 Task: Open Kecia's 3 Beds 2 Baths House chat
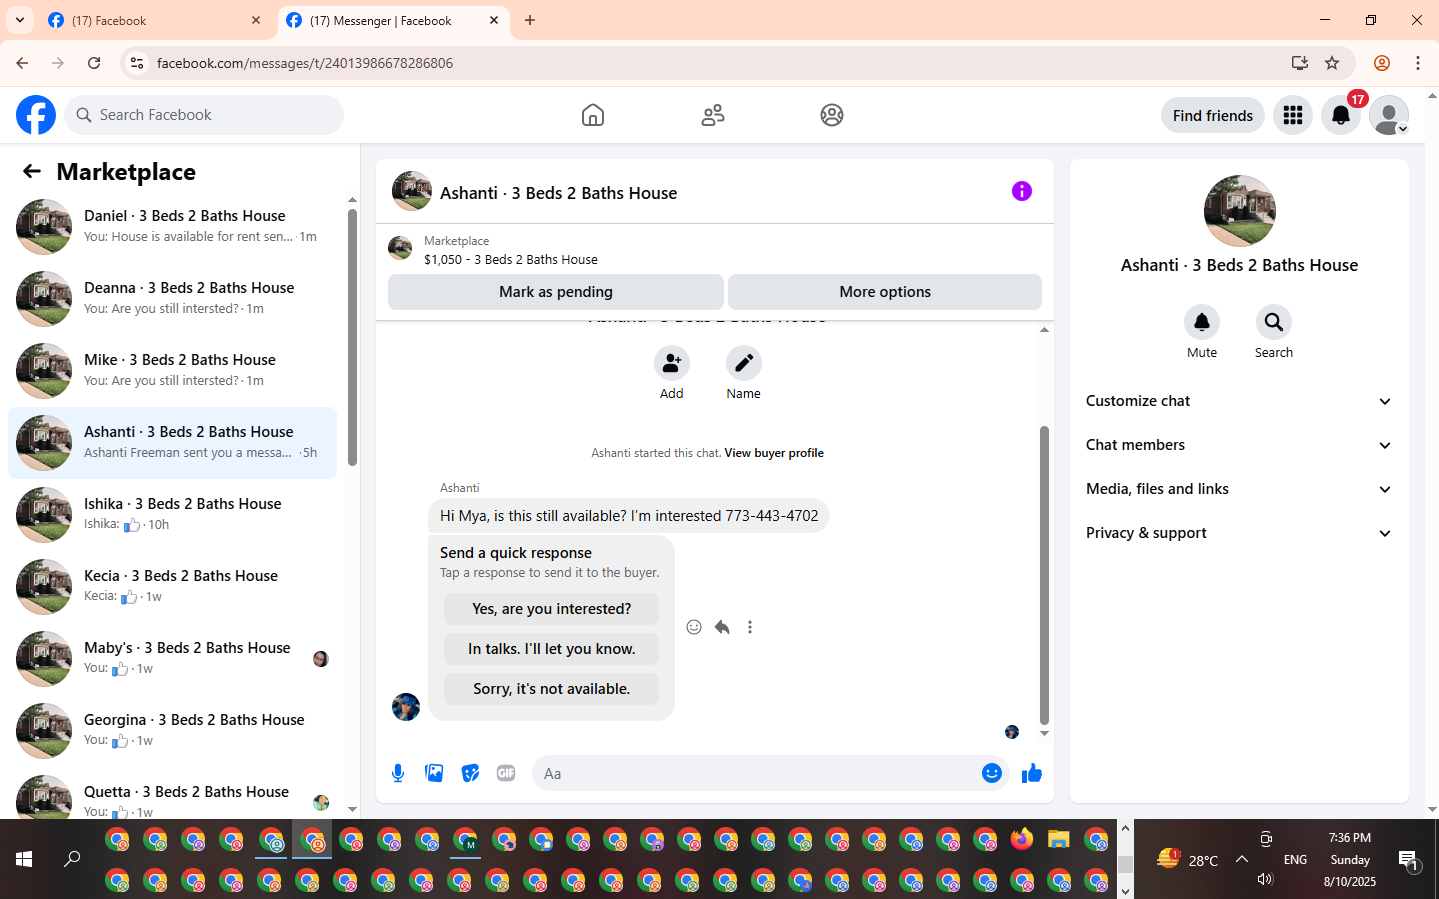(173, 587)
